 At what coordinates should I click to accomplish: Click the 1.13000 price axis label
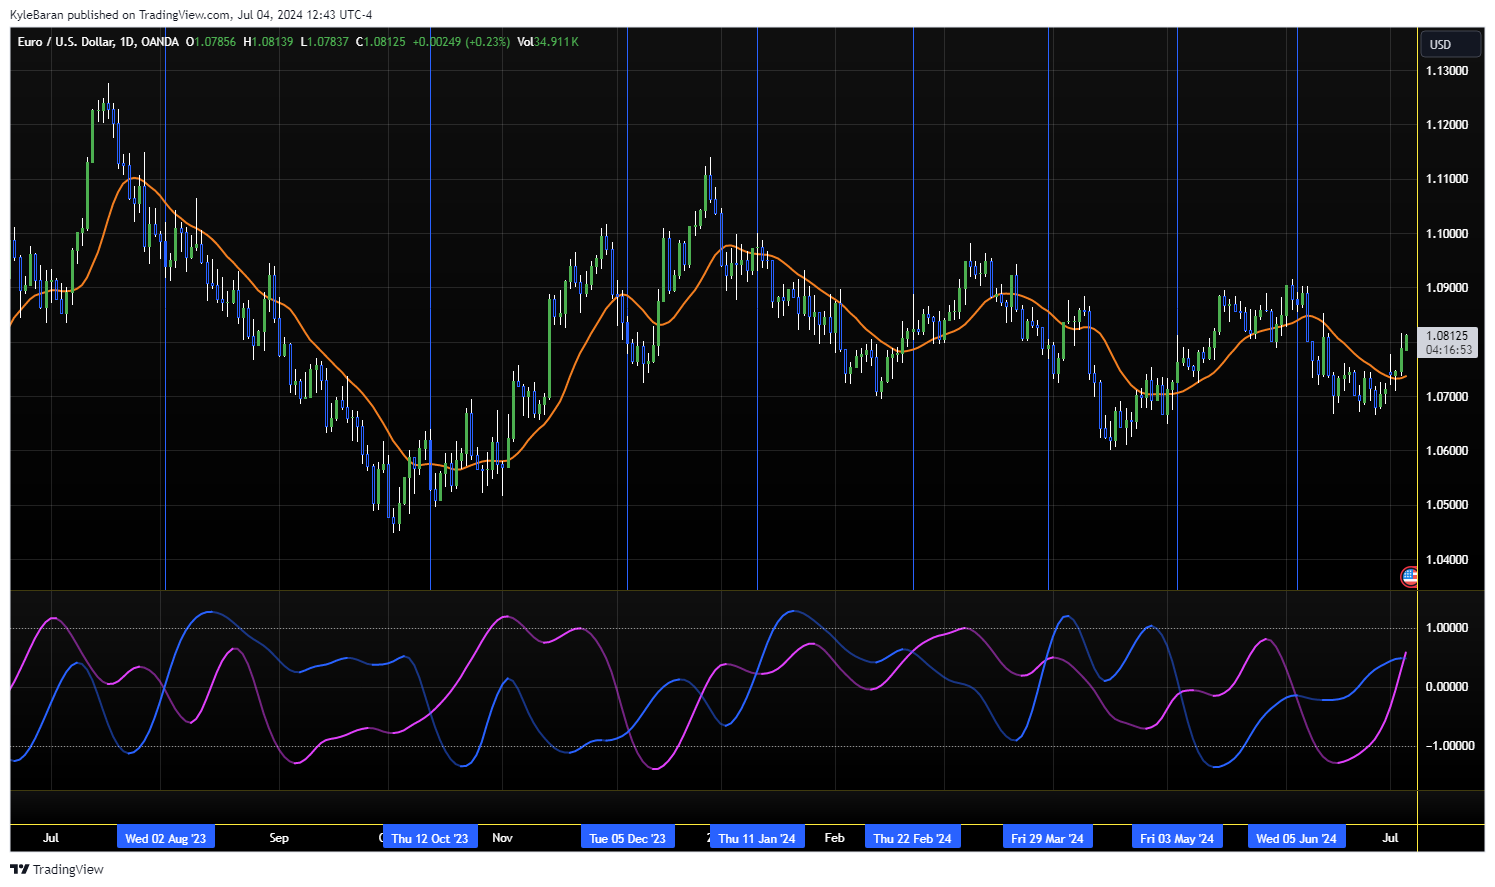tap(1447, 71)
